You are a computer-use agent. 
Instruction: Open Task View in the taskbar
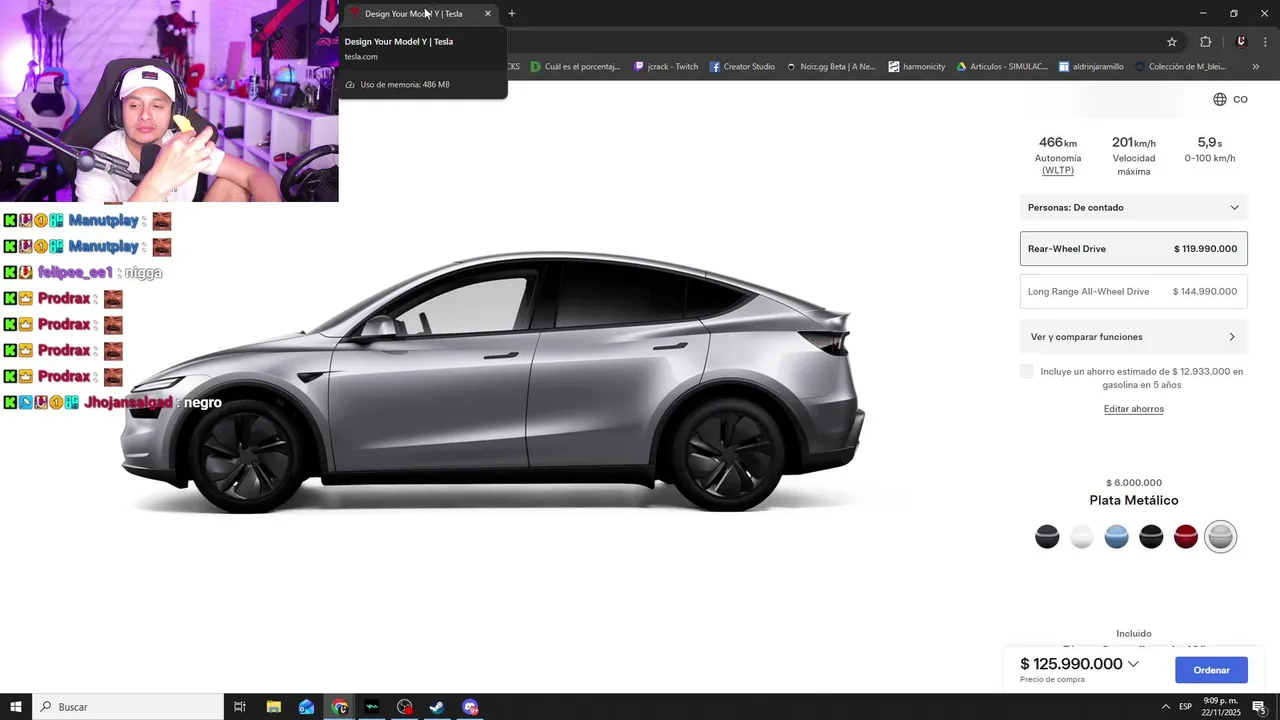click(x=240, y=707)
